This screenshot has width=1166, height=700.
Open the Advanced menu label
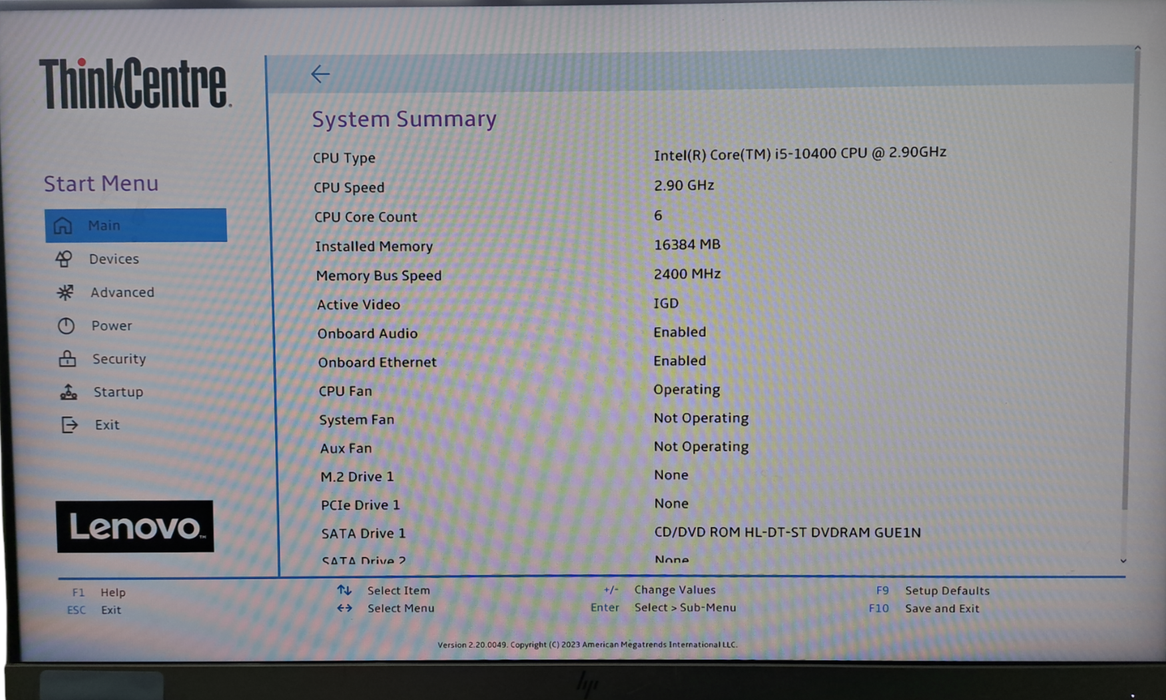pos(123,292)
